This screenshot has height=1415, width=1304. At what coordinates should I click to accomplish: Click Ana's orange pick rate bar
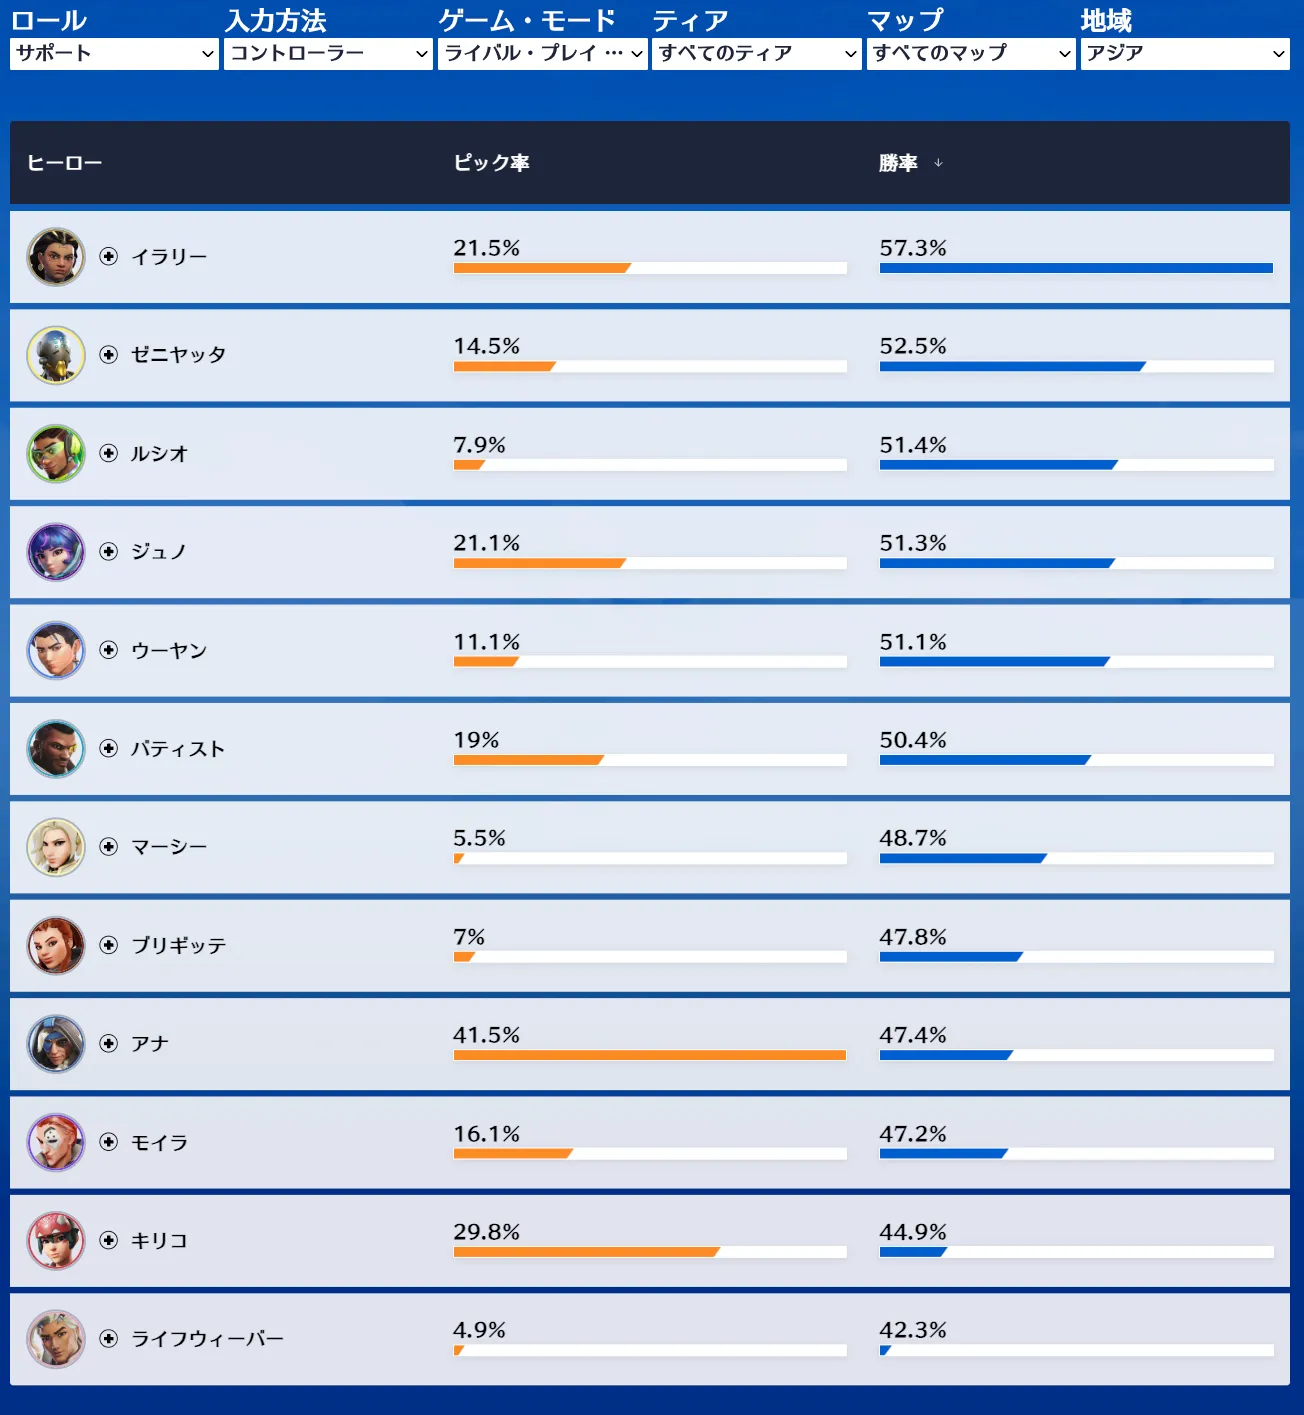tap(649, 1055)
